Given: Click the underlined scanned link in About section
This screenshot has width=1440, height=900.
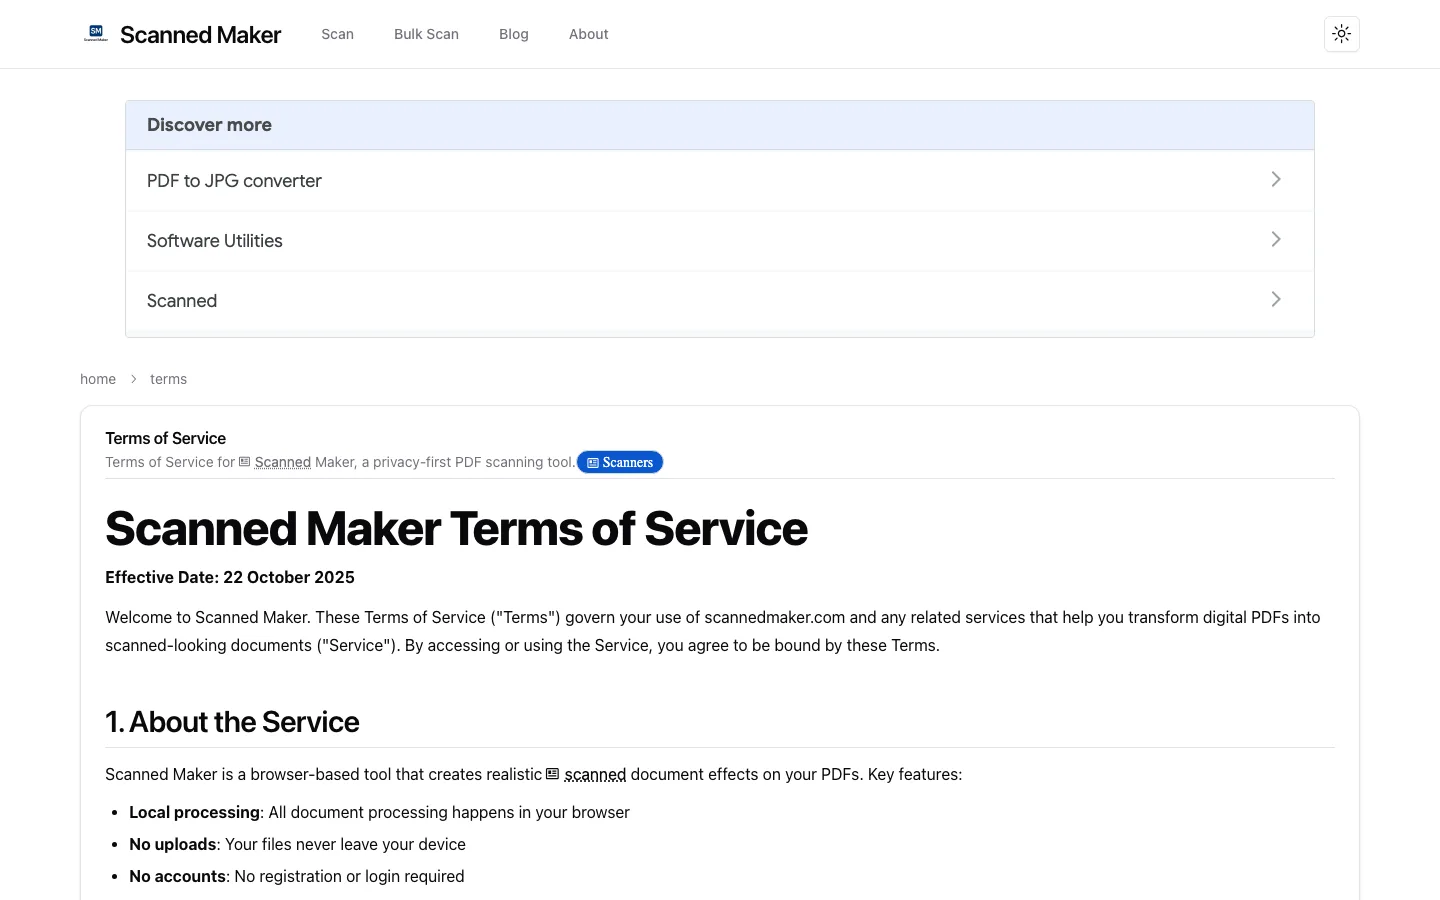Looking at the screenshot, I should (595, 775).
